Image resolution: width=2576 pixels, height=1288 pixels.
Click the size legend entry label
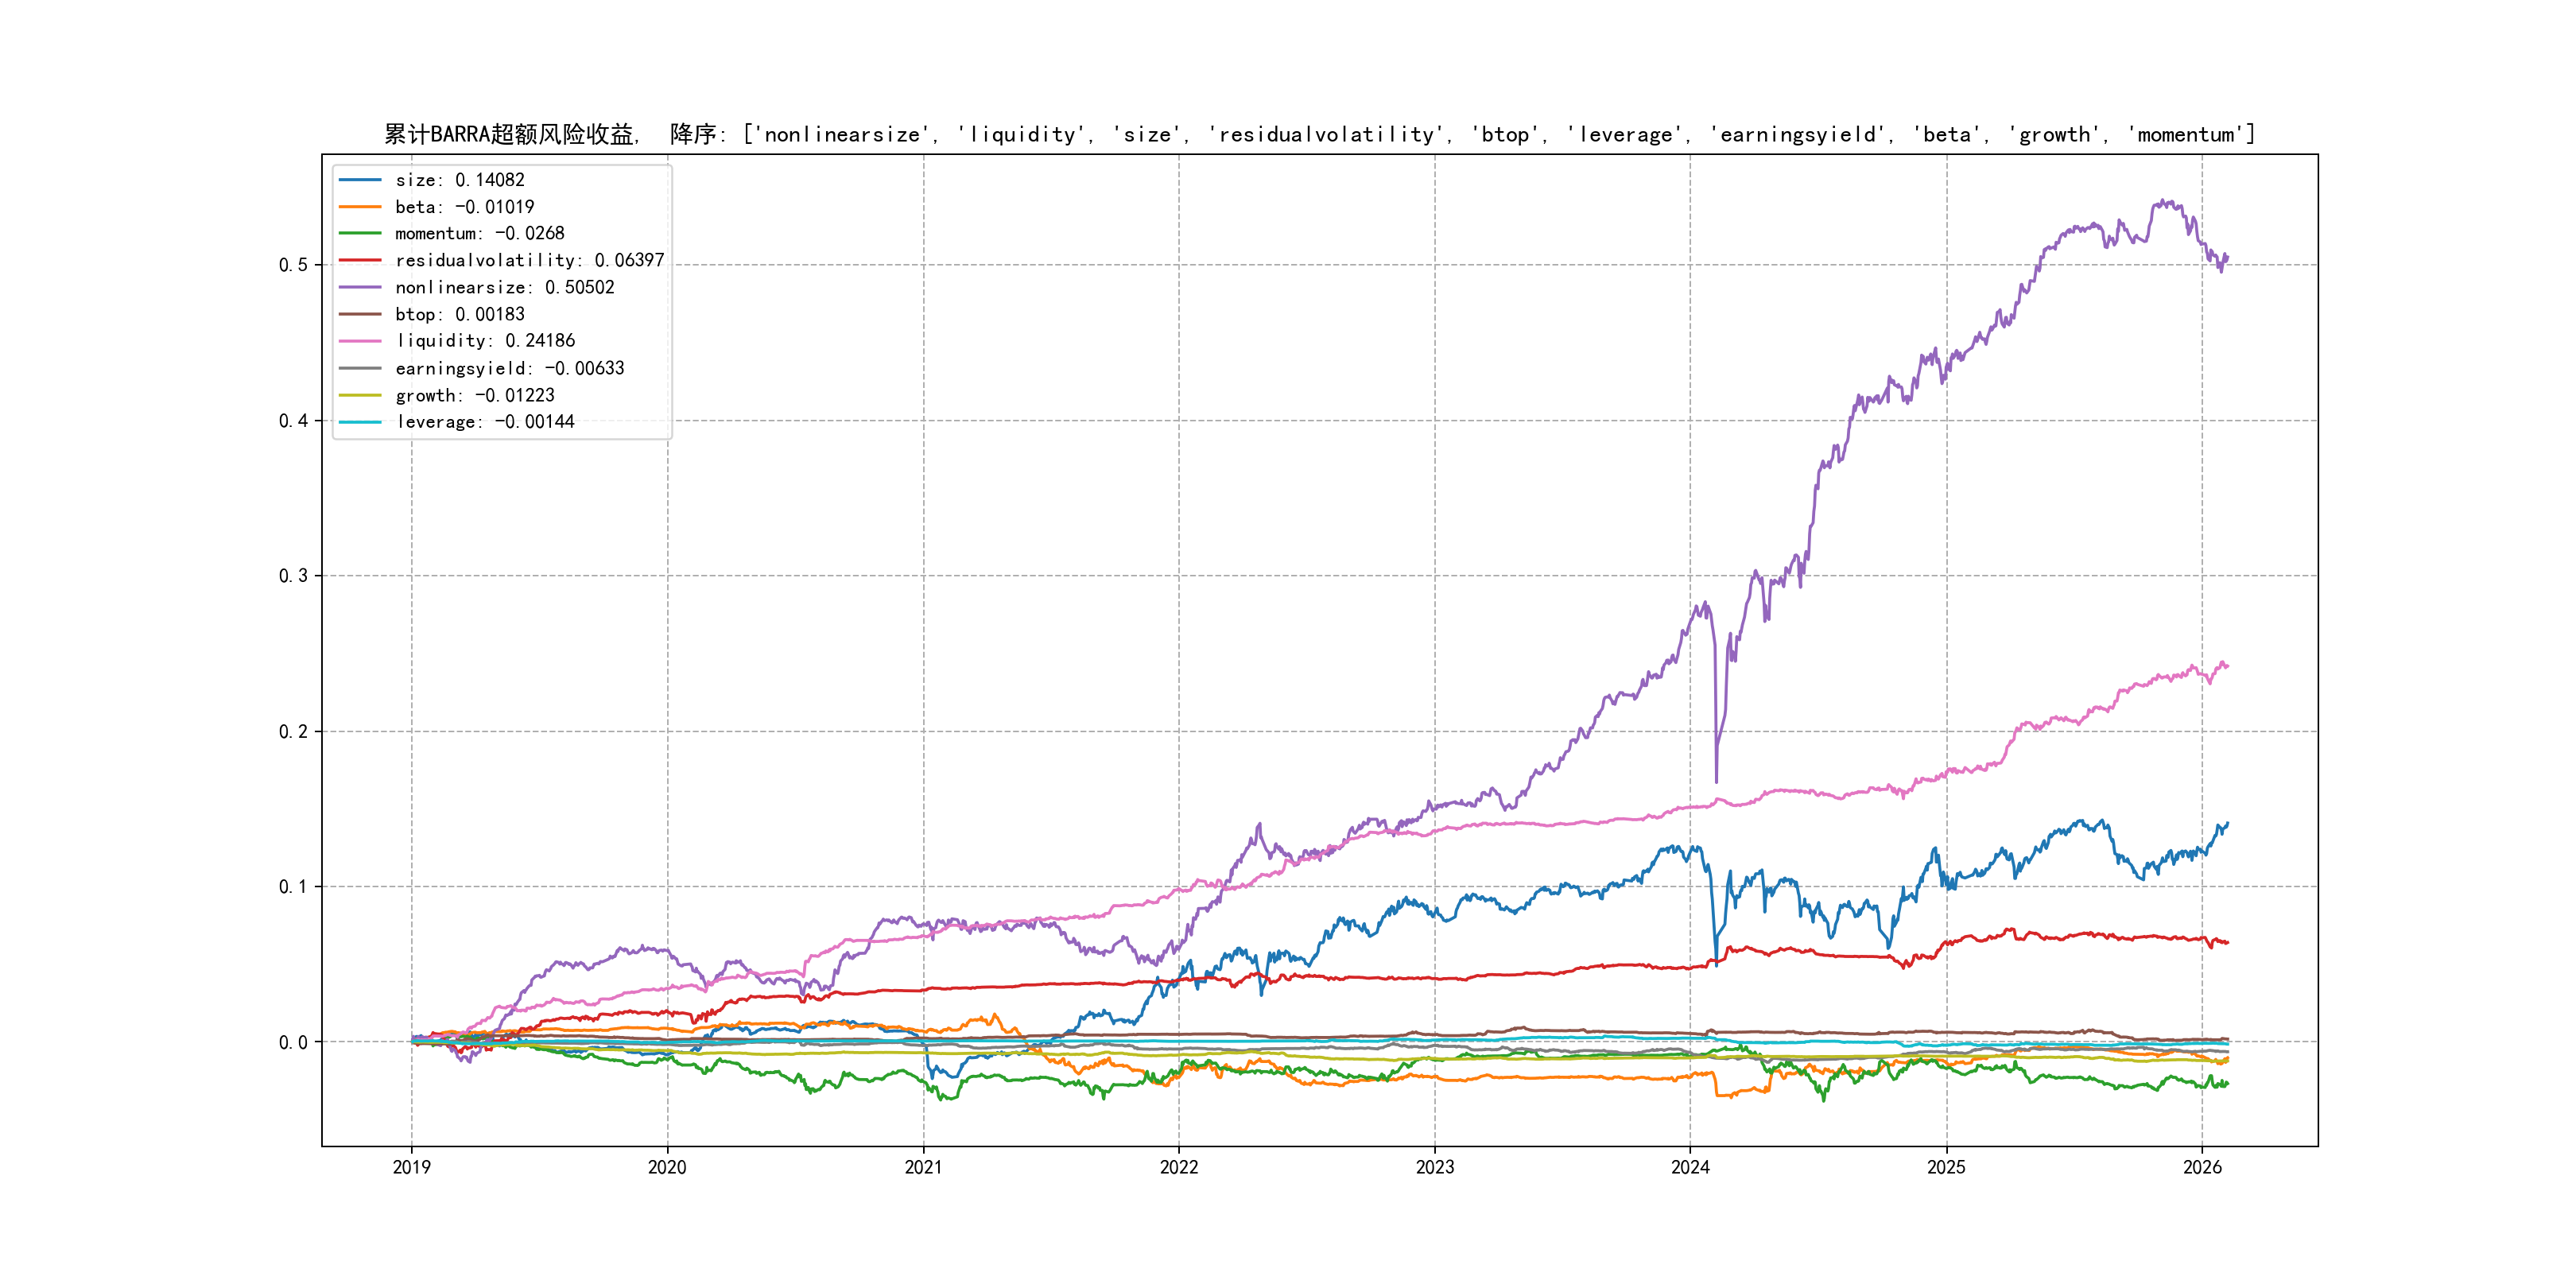[x=459, y=180]
